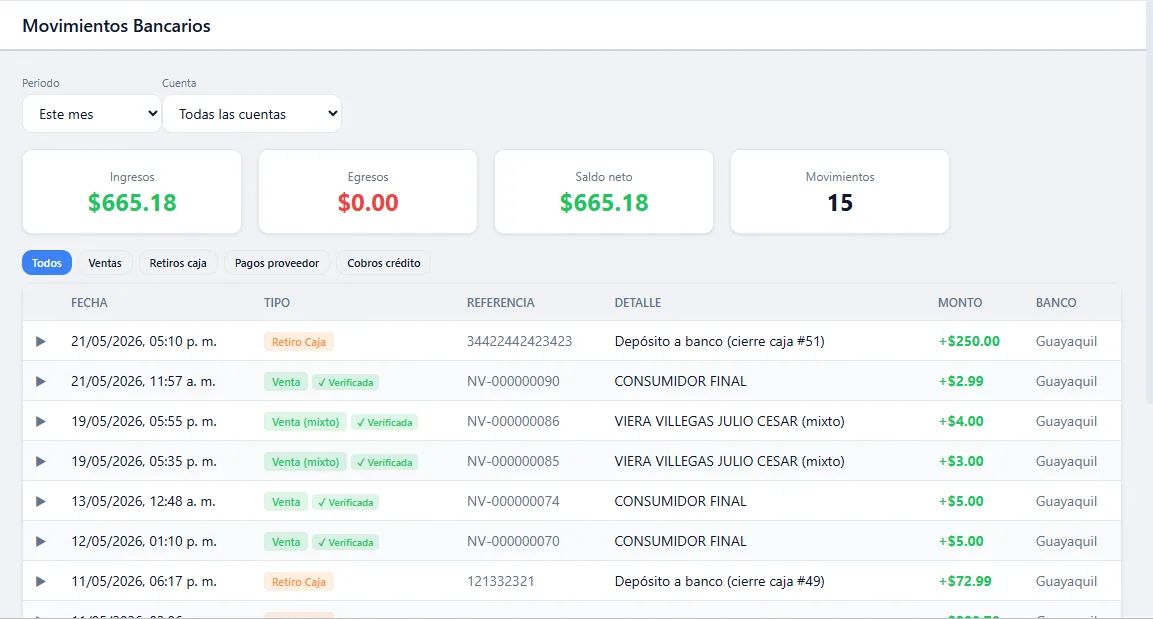Click reference NV-000000090

[x=513, y=382]
